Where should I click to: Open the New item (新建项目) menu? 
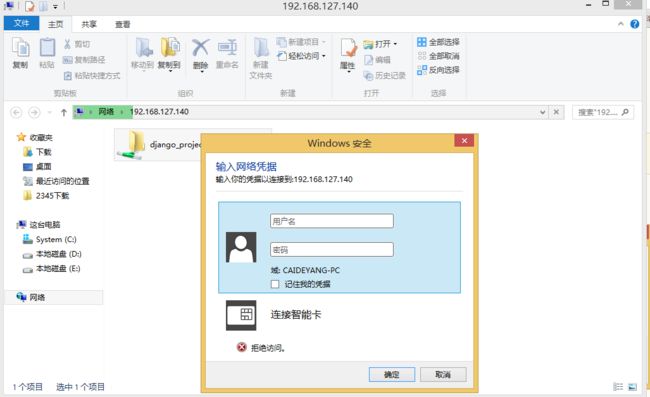click(x=301, y=42)
